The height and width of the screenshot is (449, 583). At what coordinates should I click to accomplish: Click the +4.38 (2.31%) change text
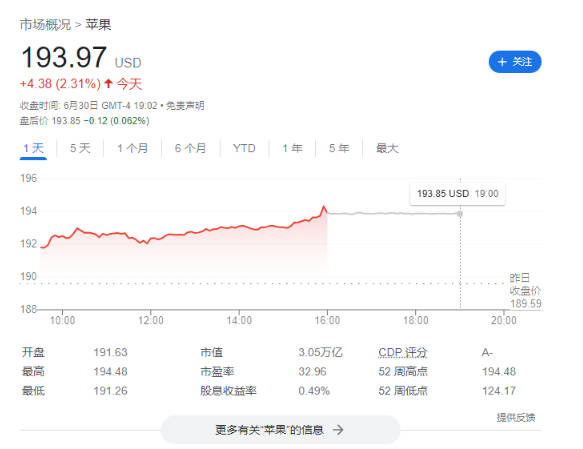(60, 84)
